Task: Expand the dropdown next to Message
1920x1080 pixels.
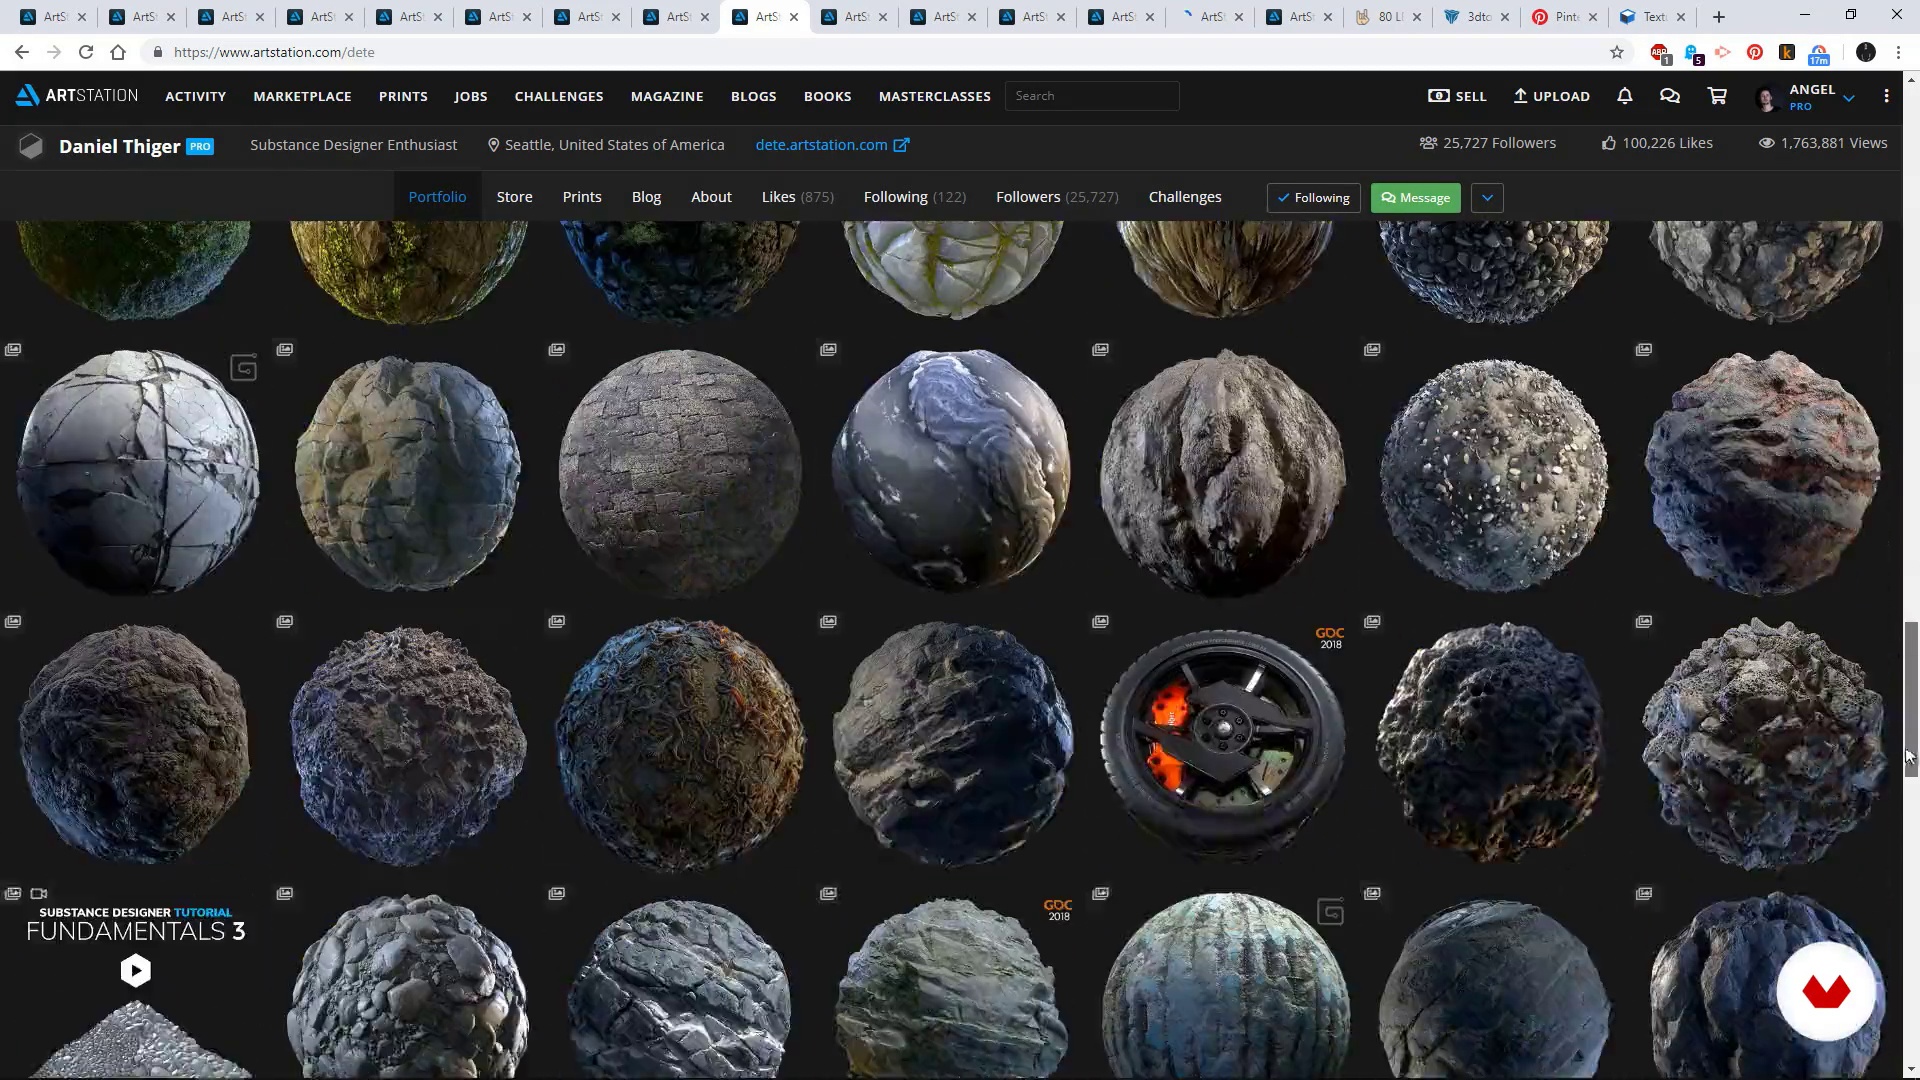Action: [x=1487, y=198]
